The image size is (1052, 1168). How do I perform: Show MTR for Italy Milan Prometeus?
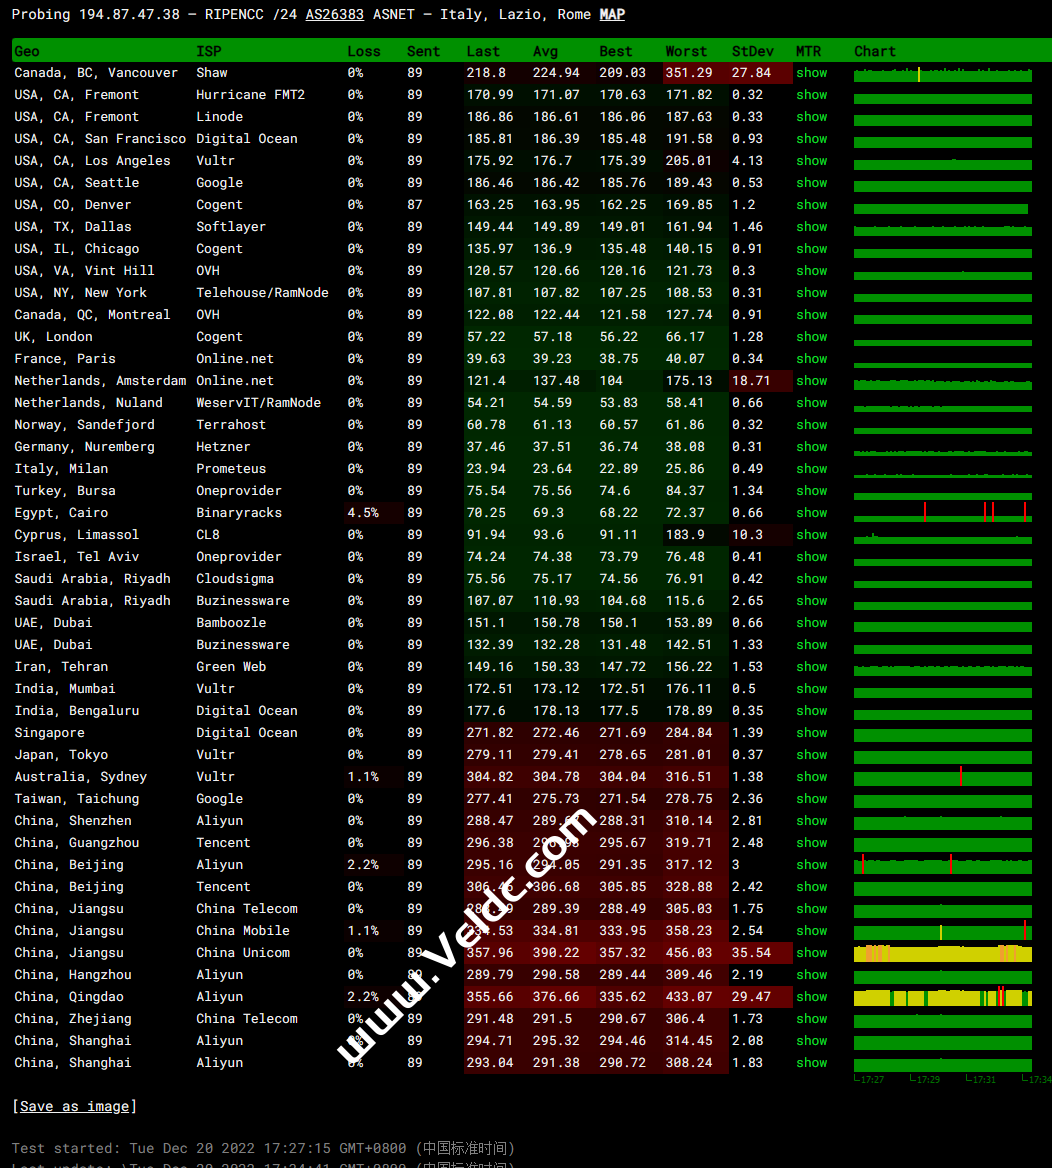811,469
